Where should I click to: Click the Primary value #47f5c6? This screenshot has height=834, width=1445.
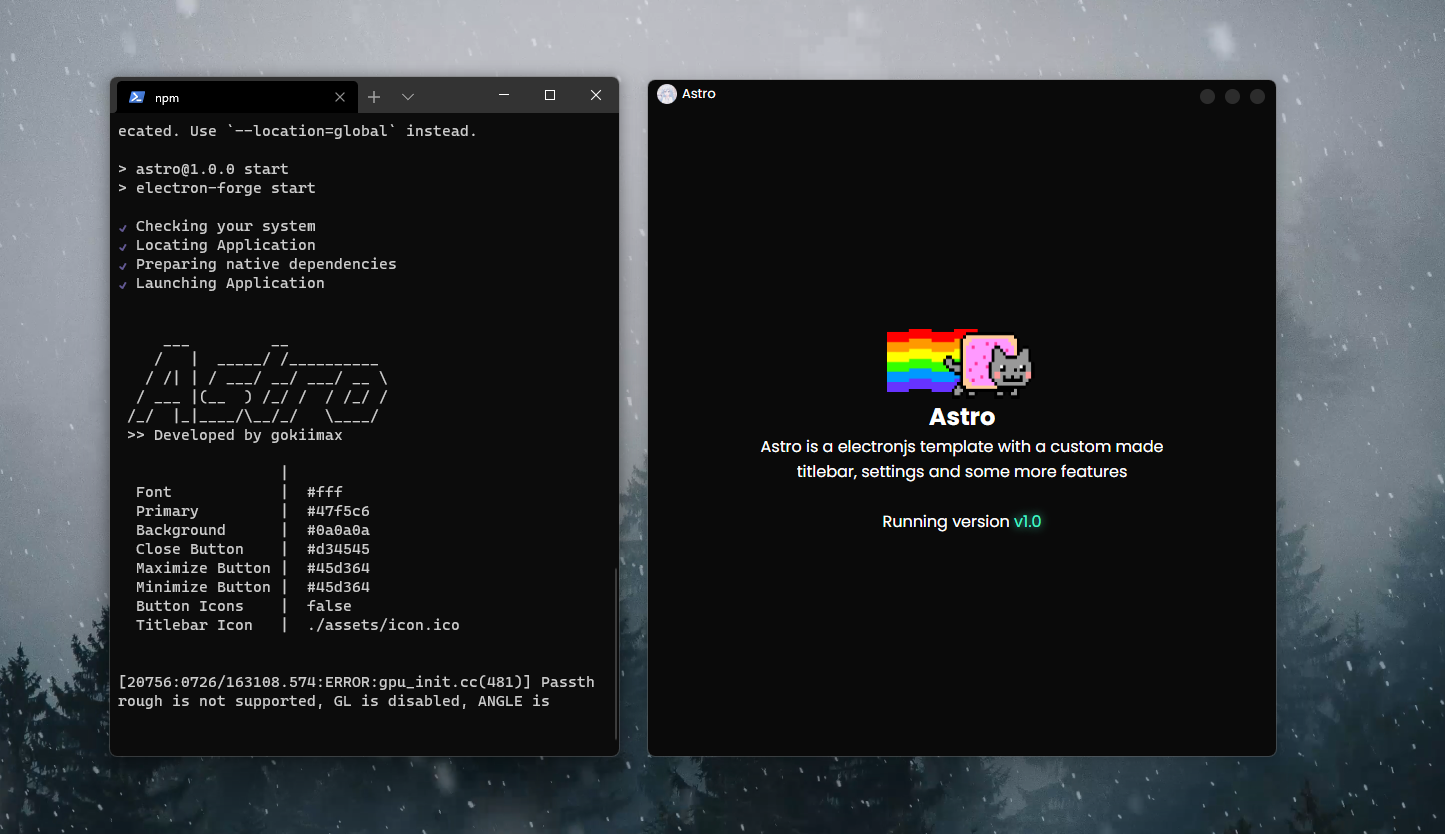[338, 511]
